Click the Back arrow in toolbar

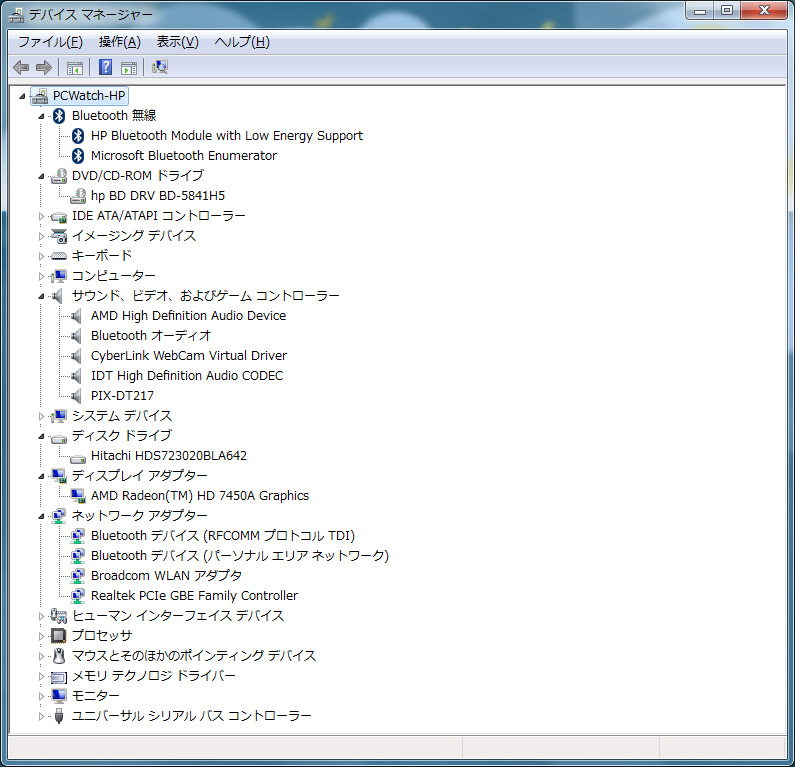click(x=21, y=68)
